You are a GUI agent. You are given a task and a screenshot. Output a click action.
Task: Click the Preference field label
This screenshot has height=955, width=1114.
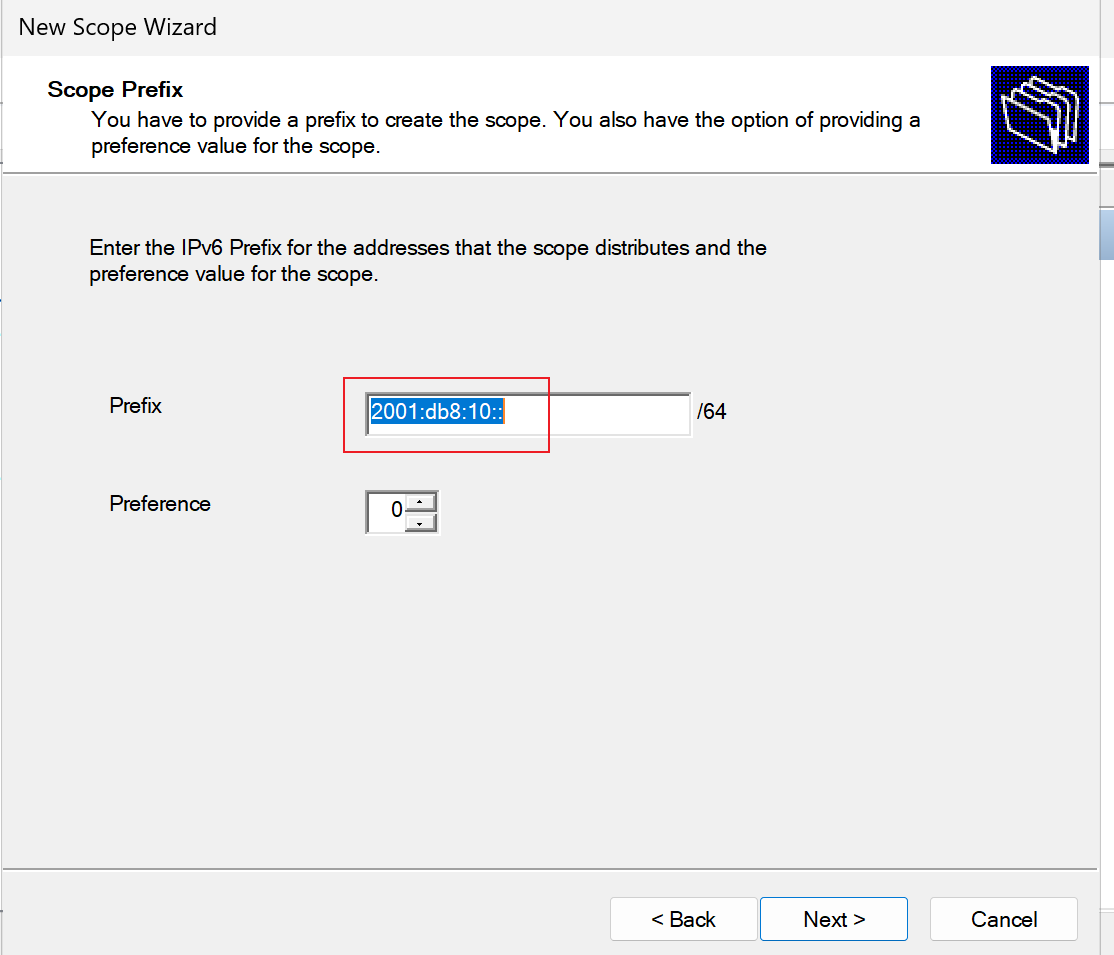(x=160, y=504)
